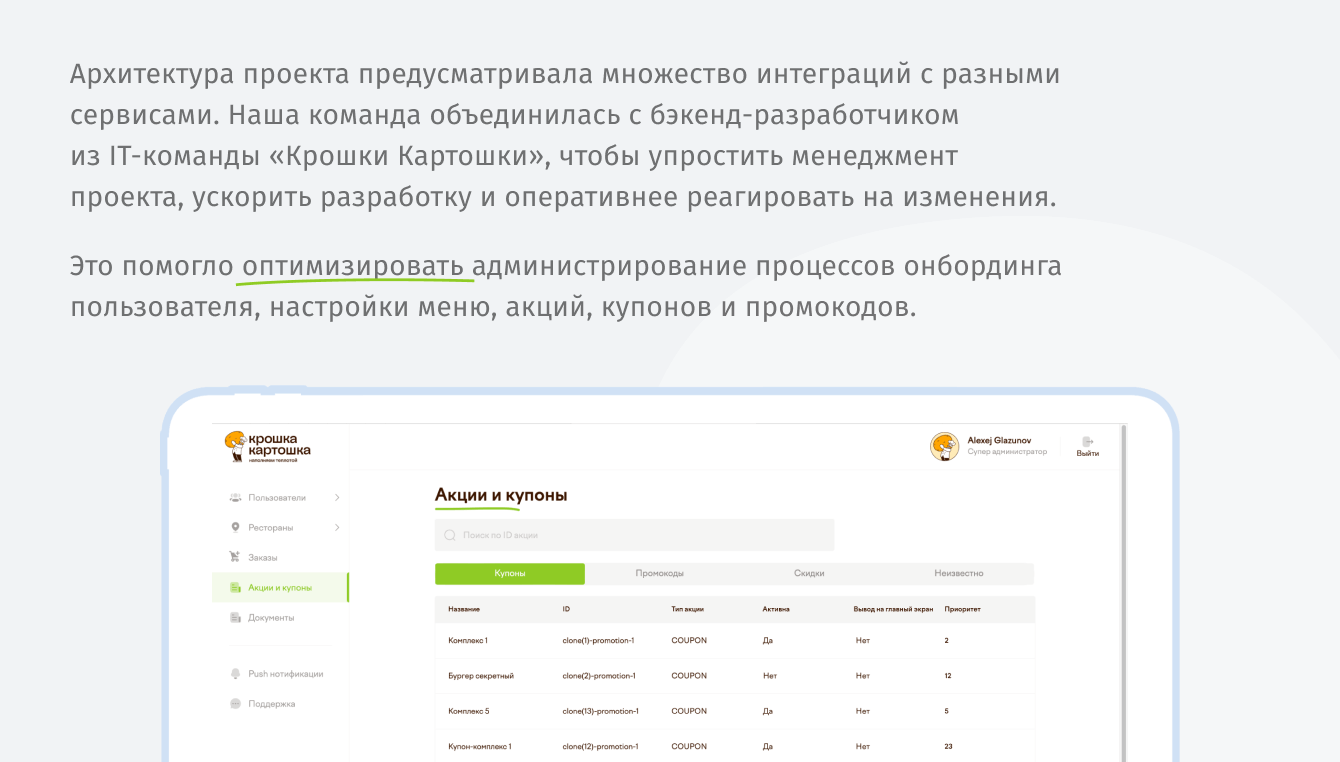Click priority value 23 in Купон-комплекс 1 row

[x=948, y=746]
